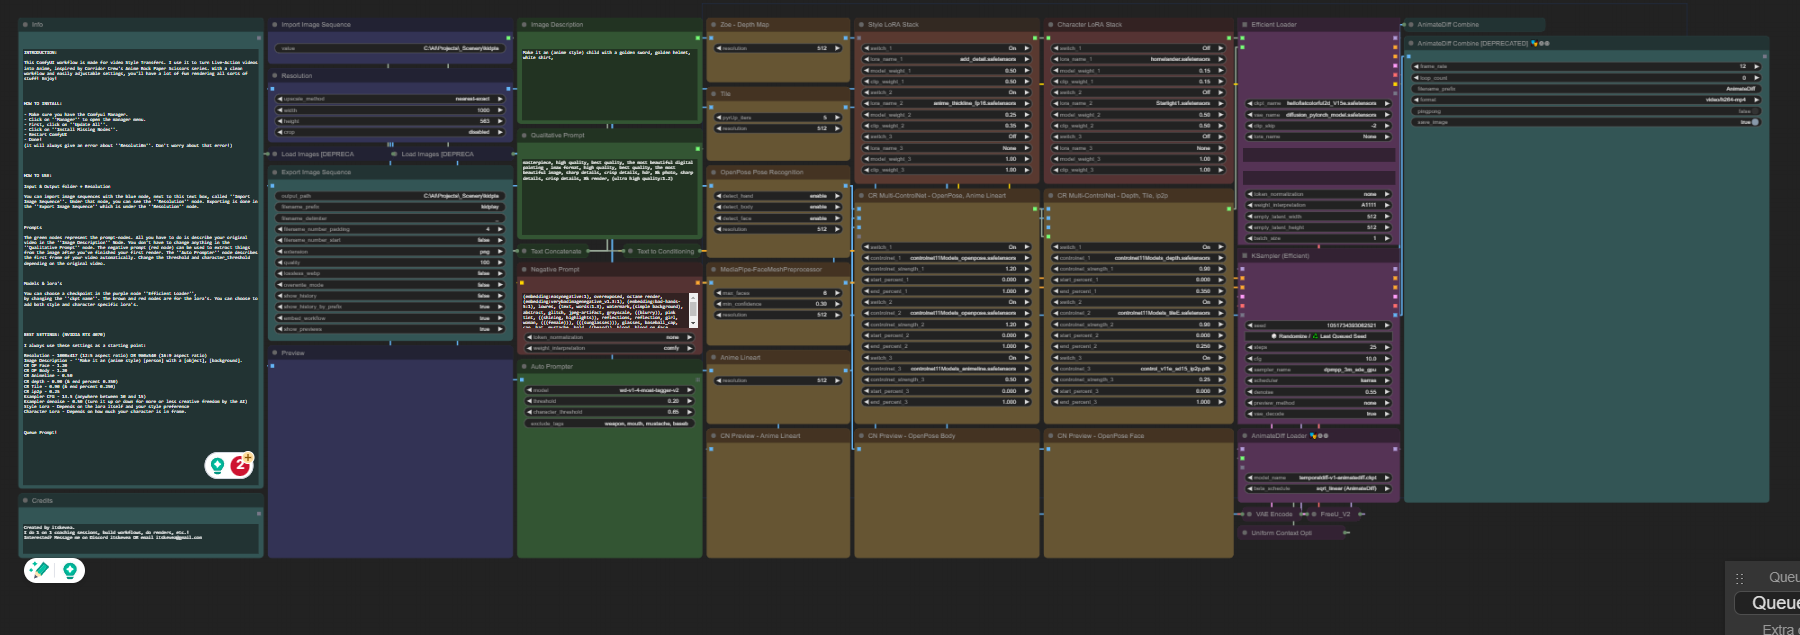Screen dimensions: 1800x635
Task: Collapse the Anime Lineart node dot
Action: [x=714, y=357]
